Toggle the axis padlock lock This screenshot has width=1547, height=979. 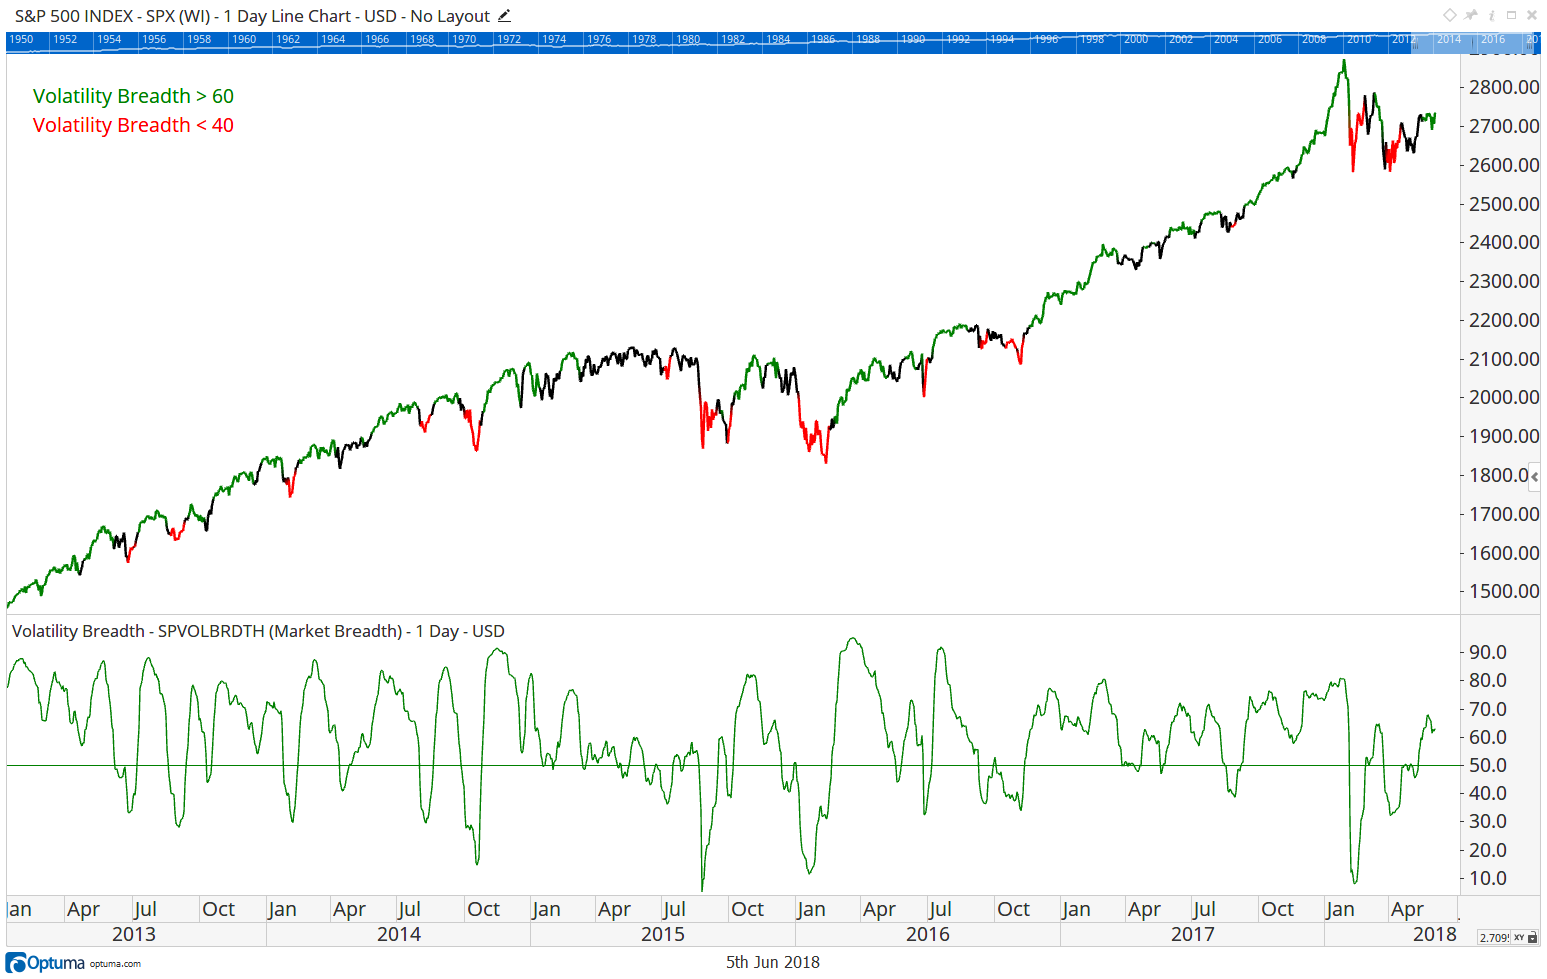click(x=1532, y=933)
